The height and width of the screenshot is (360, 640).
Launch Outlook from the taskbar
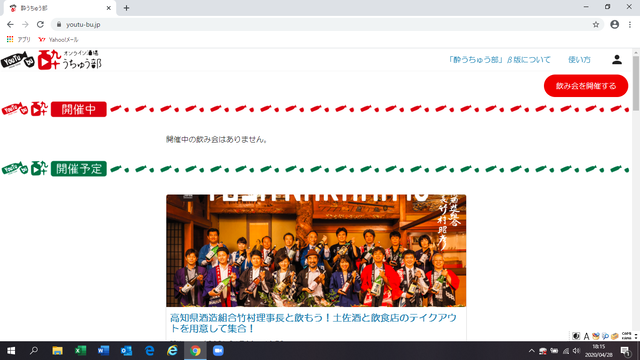(127, 351)
